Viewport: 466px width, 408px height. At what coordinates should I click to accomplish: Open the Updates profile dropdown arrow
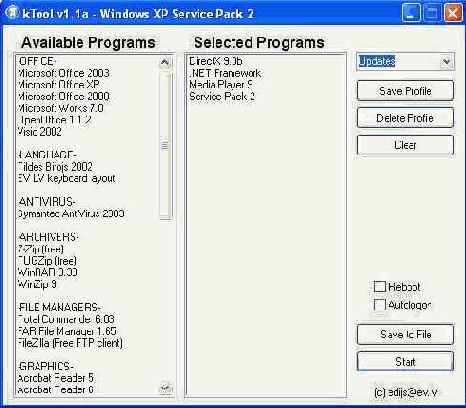446,62
